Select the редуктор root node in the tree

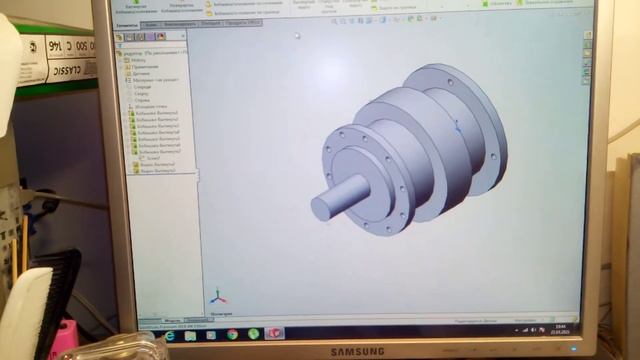(x=151, y=53)
